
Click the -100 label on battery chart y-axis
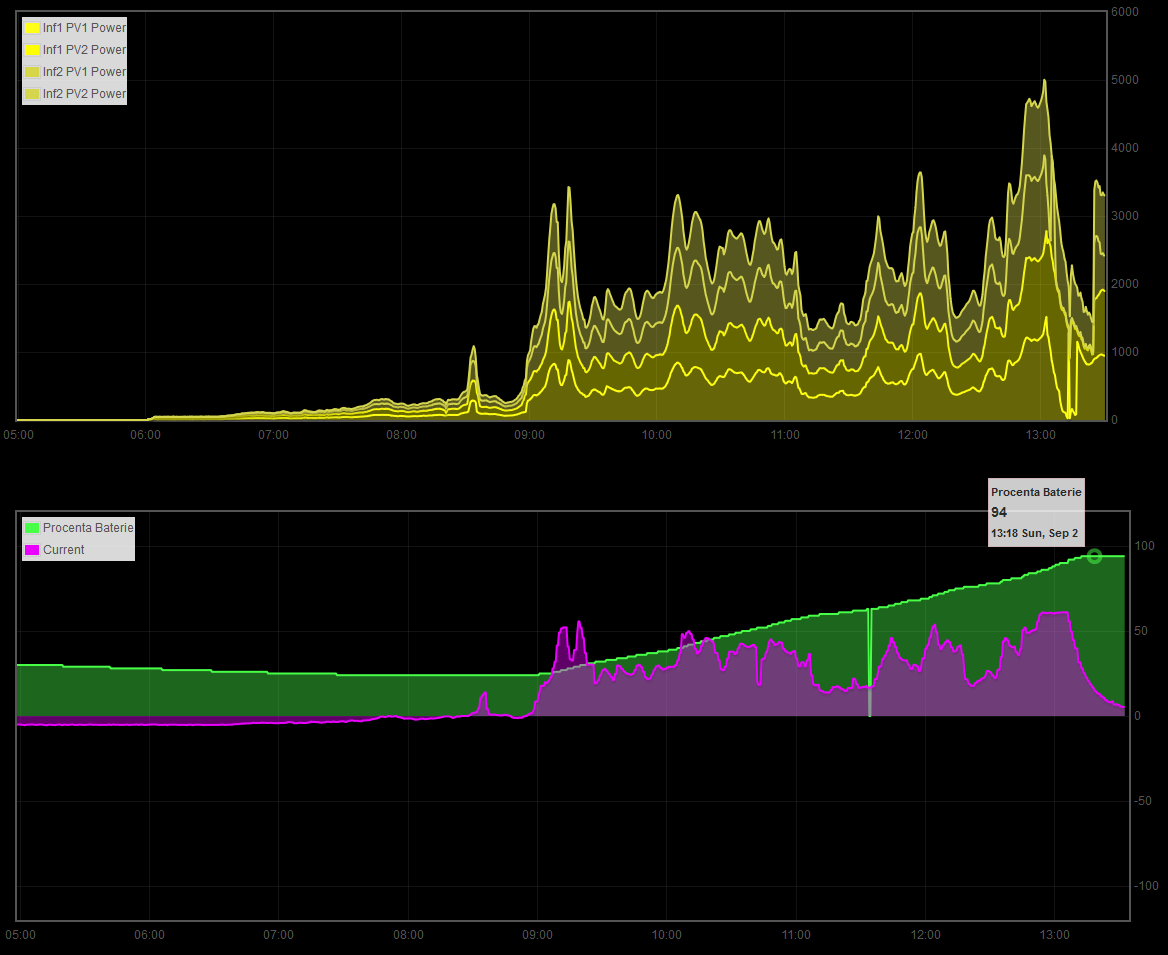[1142, 886]
